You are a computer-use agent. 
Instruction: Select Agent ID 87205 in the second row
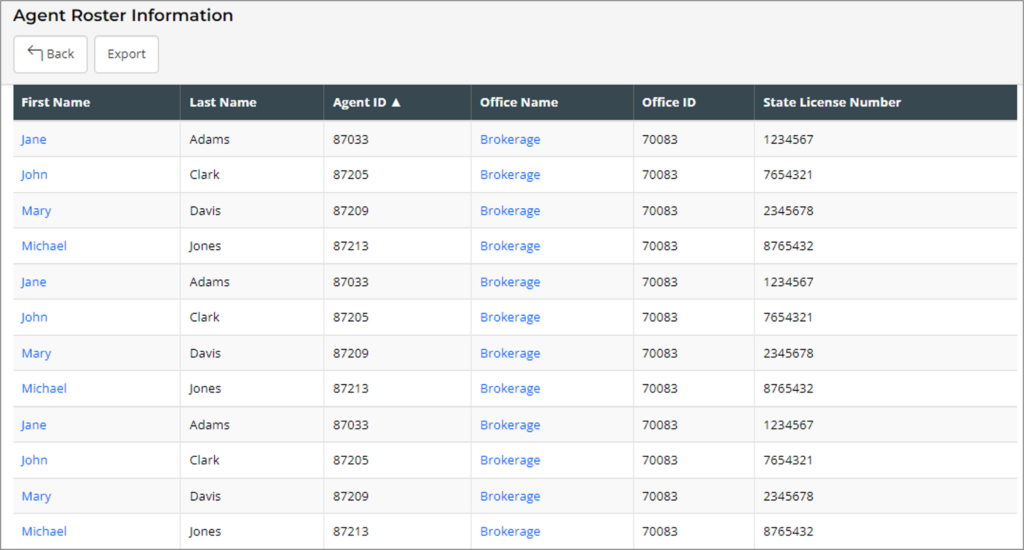(x=351, y=174)
